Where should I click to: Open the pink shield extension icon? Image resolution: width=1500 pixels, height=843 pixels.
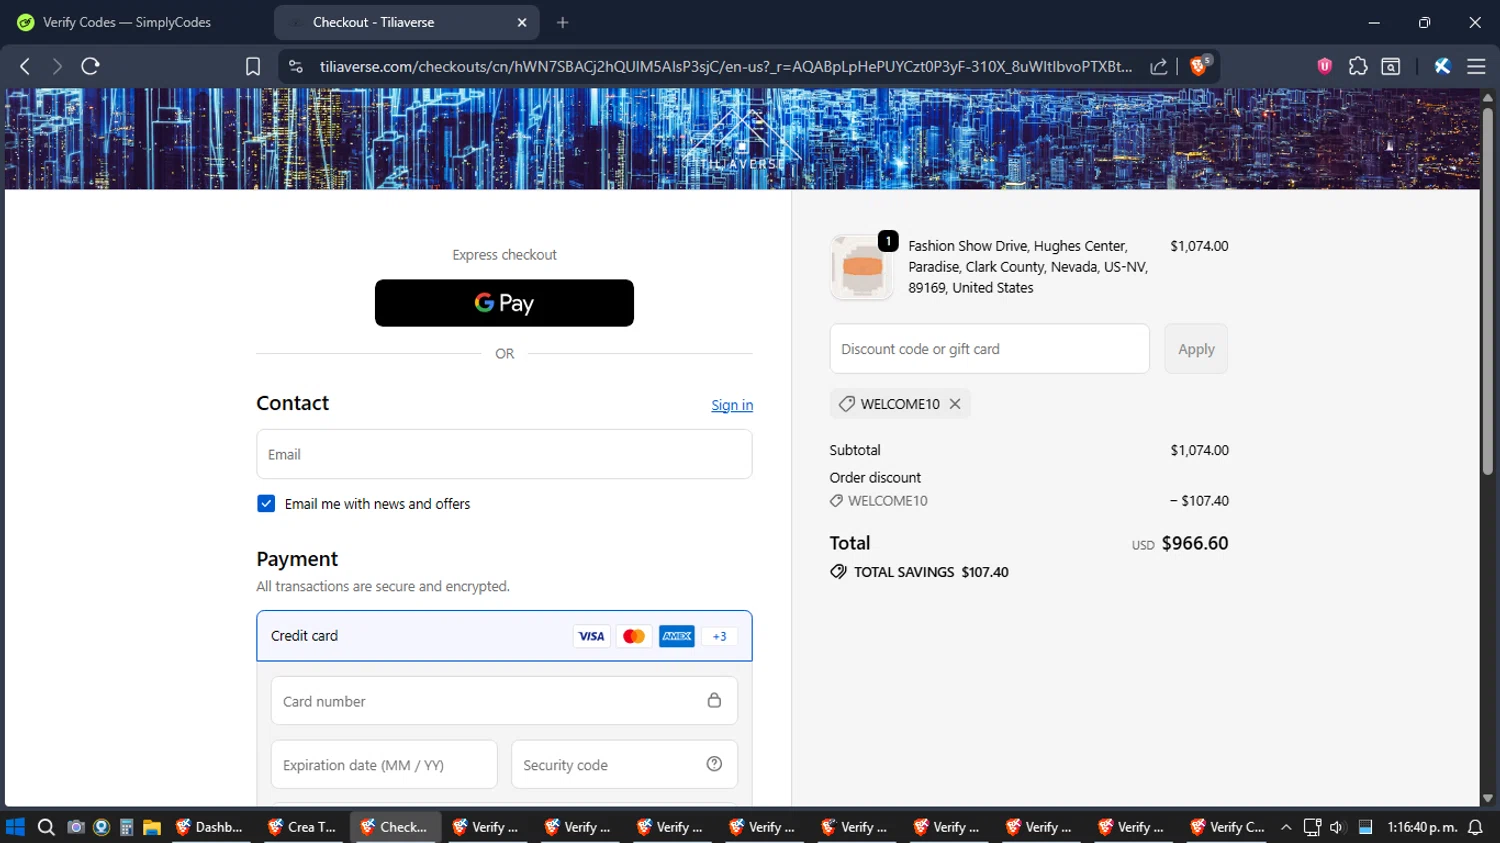point(1325,66)
